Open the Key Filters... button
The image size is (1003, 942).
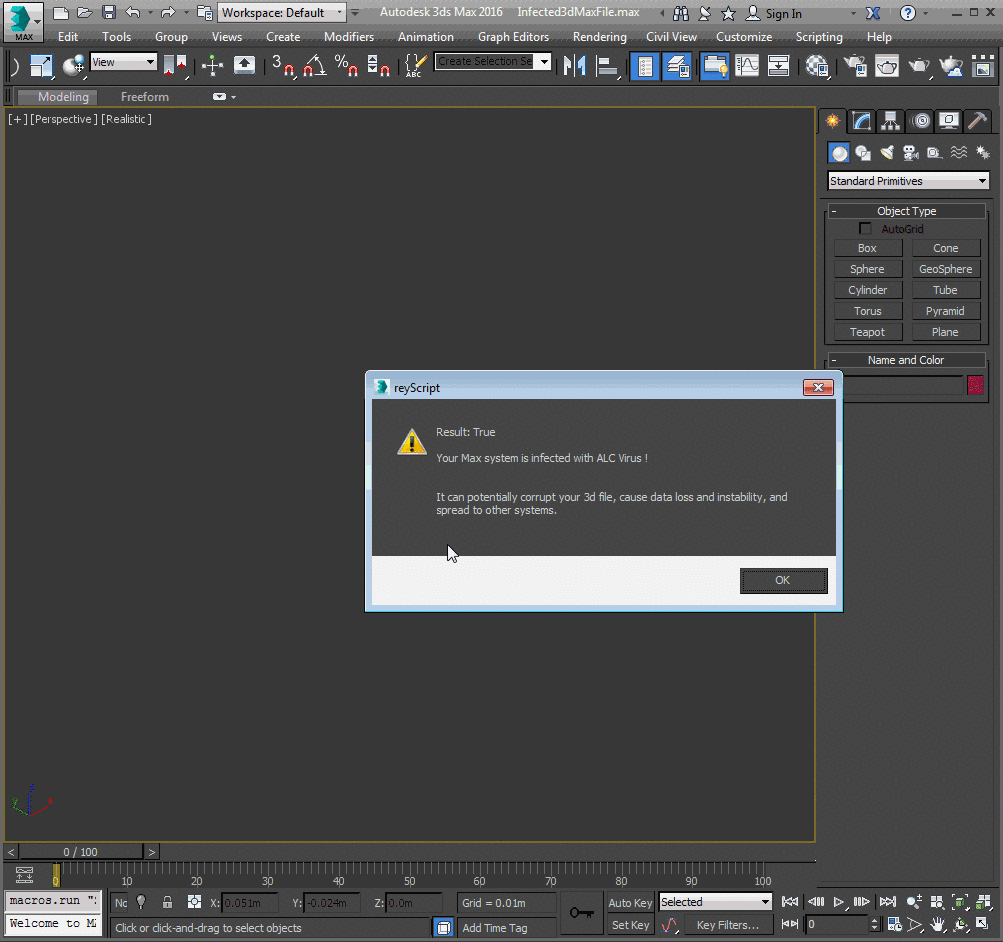point(728,925)
